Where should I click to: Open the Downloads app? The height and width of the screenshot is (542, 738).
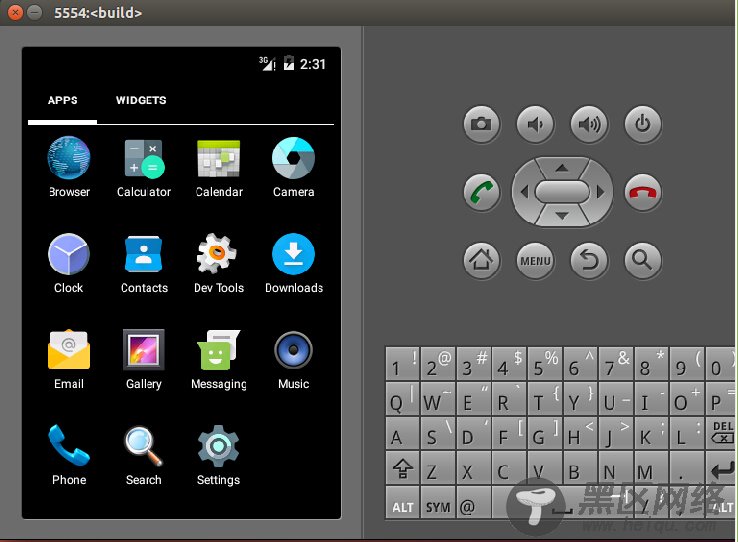tap(294, 263)
